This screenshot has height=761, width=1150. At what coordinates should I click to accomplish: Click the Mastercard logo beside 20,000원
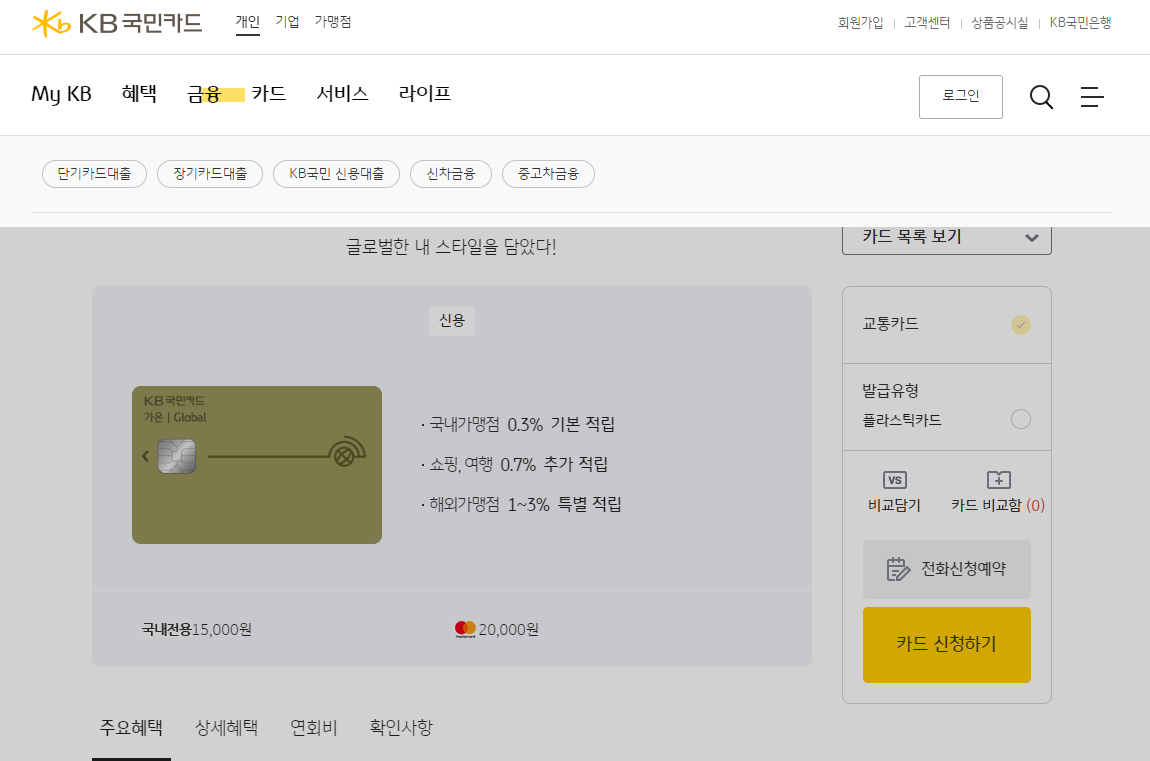465,629
